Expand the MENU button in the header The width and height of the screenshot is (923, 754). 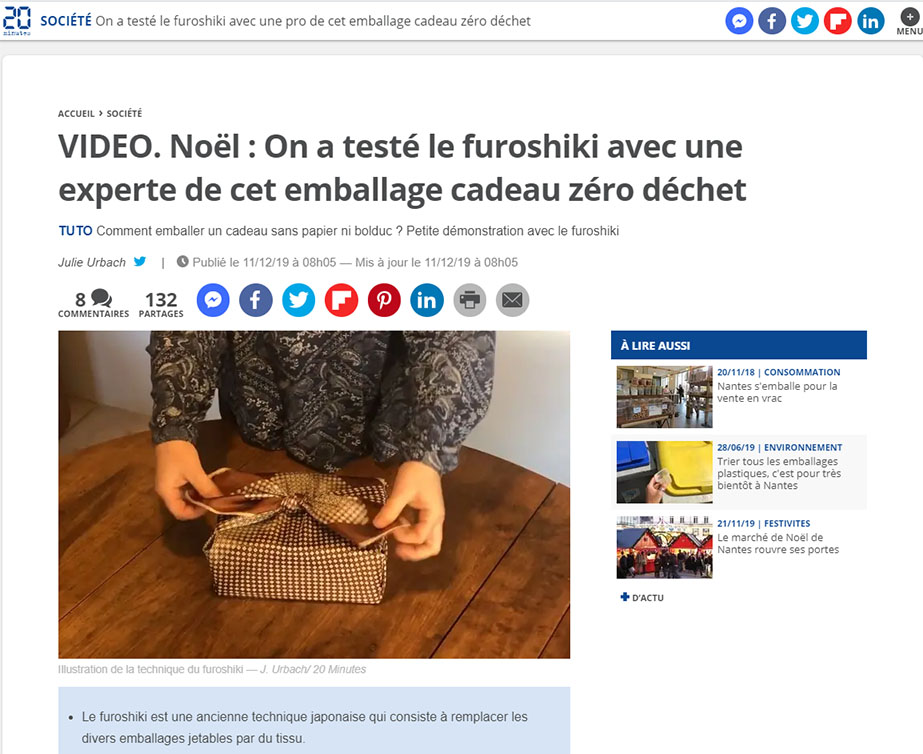coord(909,21)
